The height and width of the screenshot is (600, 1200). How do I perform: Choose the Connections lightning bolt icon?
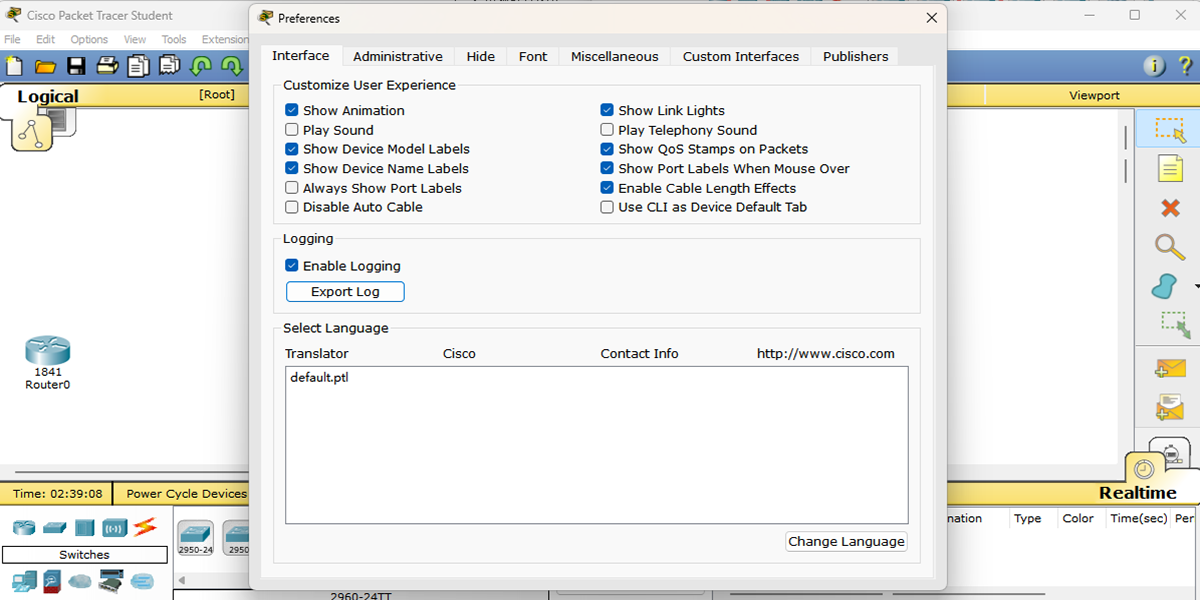[x=145, y=526]
